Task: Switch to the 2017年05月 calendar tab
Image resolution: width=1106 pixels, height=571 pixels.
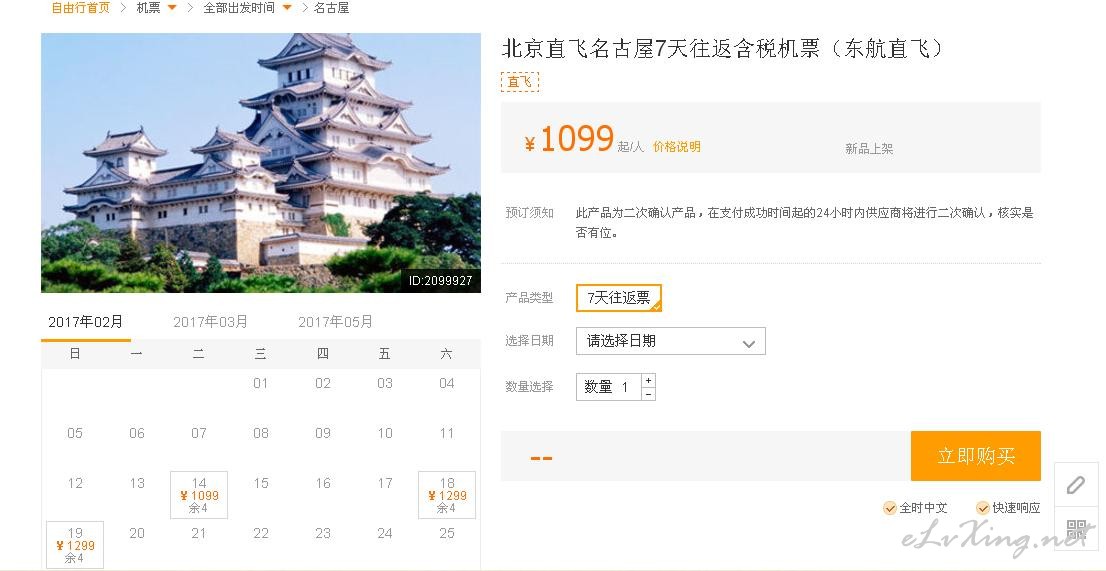Action: [x=335, y=322]
